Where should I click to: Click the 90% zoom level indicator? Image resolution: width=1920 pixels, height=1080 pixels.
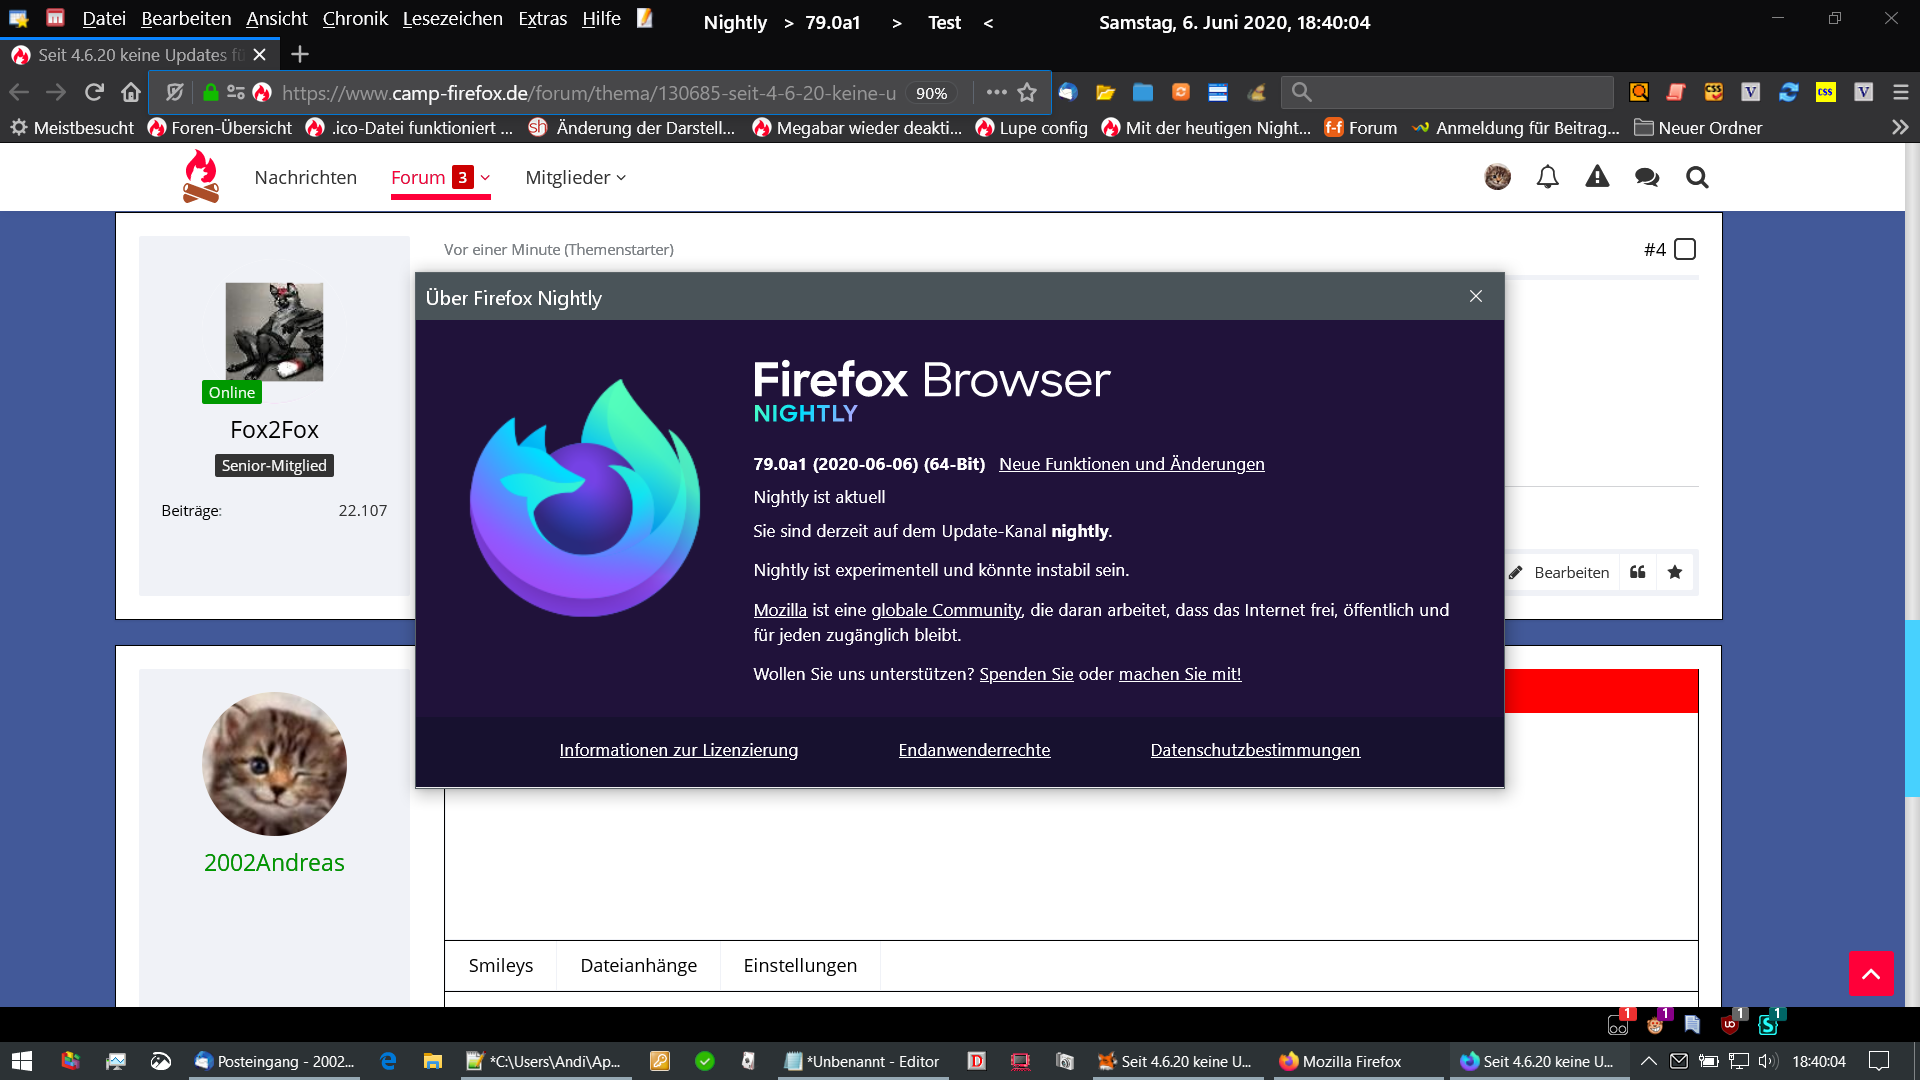[x=931, y=93]
